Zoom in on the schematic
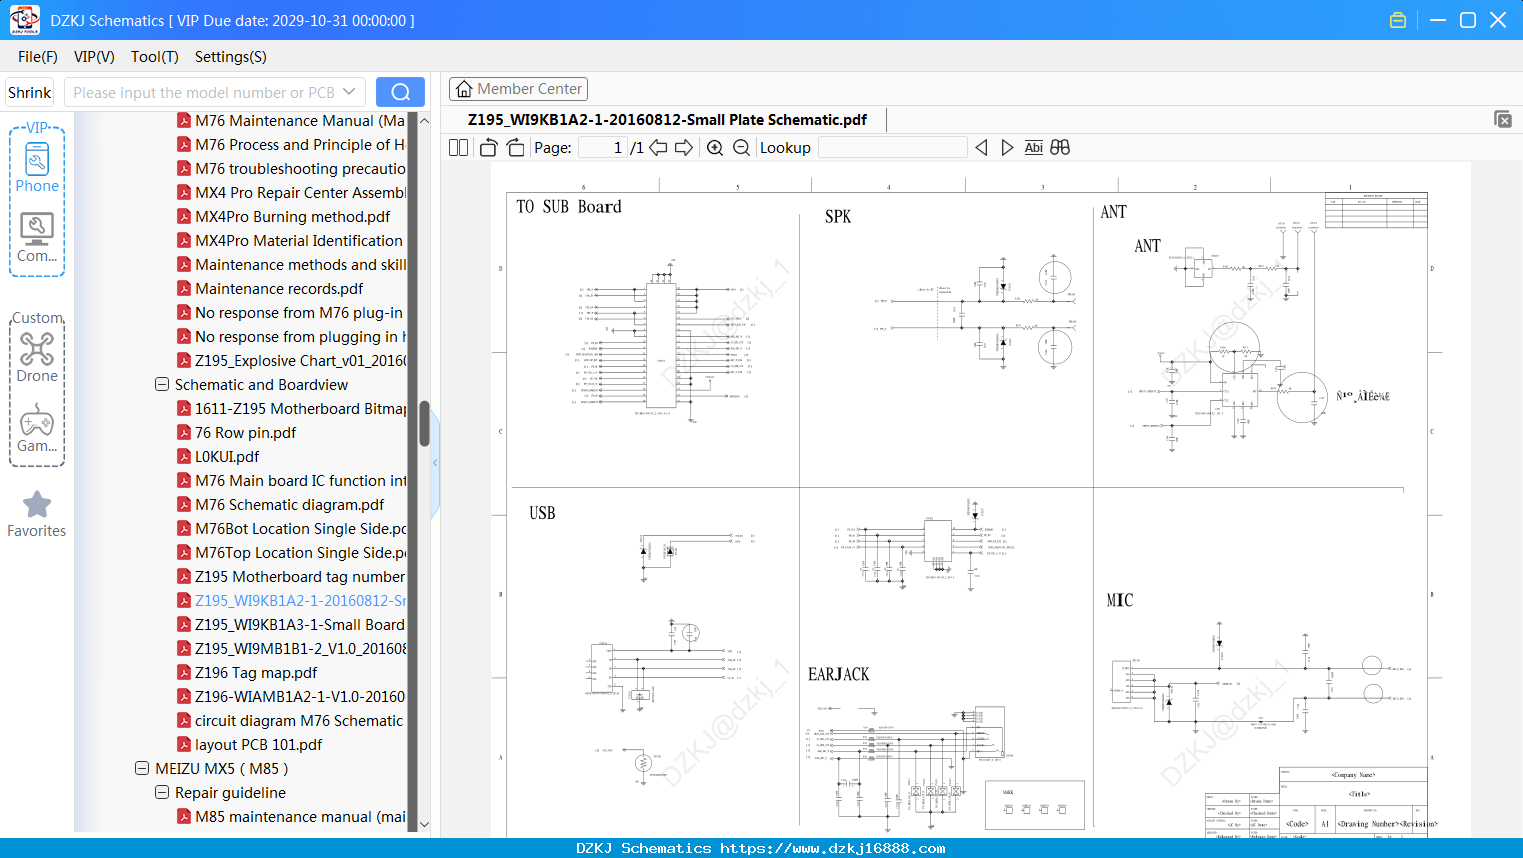 click(715, 148)
